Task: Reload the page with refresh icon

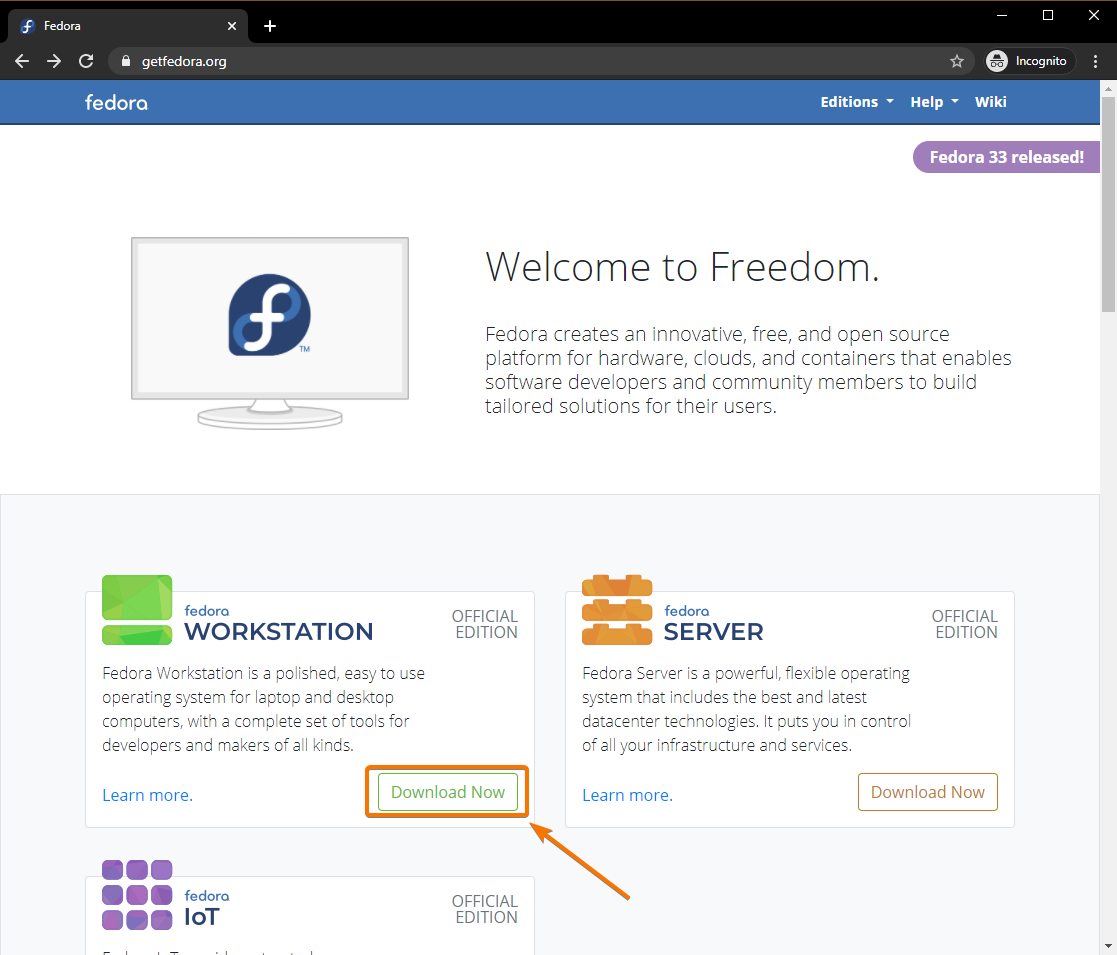Action: tap(86, 61)
